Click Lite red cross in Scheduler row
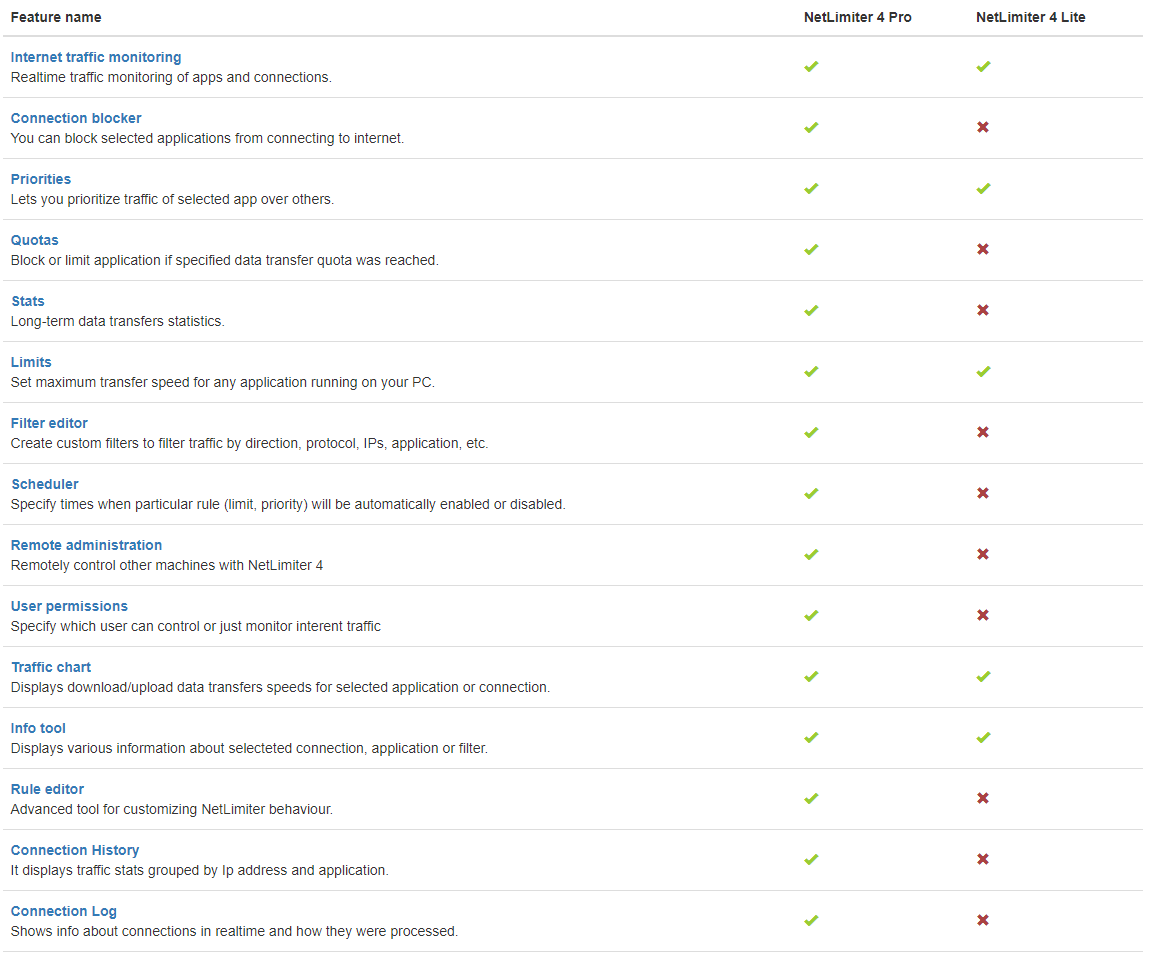 coord(983,493)
